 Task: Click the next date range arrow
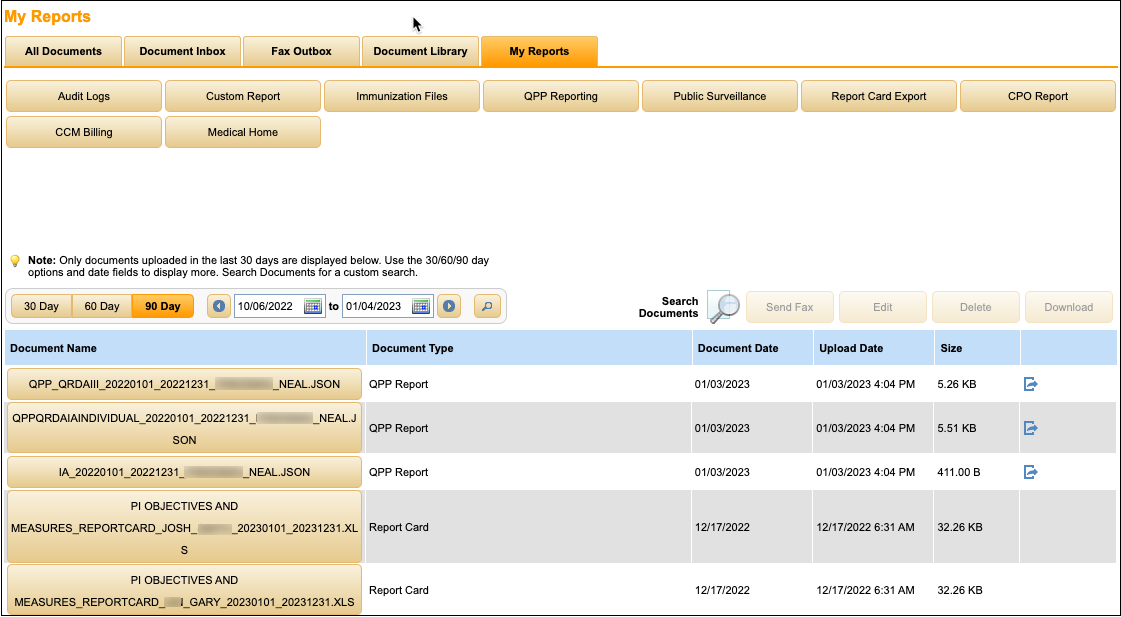pyautogui.click(x=449, y=306)
